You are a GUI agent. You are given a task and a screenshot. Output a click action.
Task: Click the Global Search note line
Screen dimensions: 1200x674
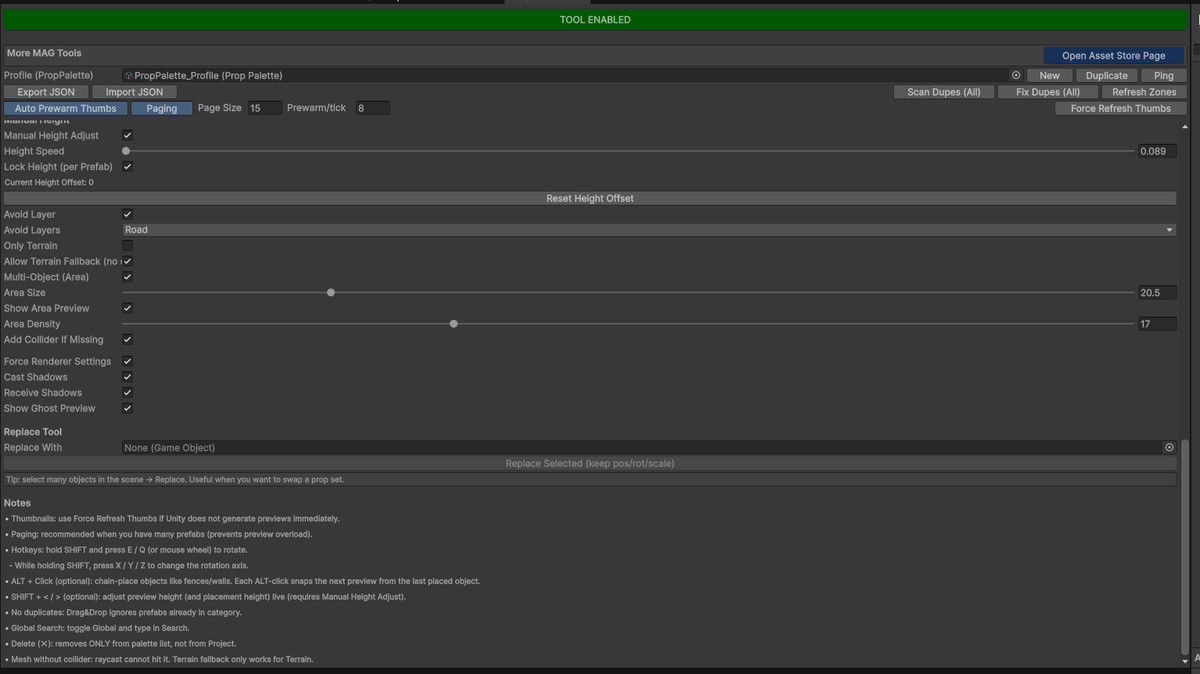coord(96,628)
